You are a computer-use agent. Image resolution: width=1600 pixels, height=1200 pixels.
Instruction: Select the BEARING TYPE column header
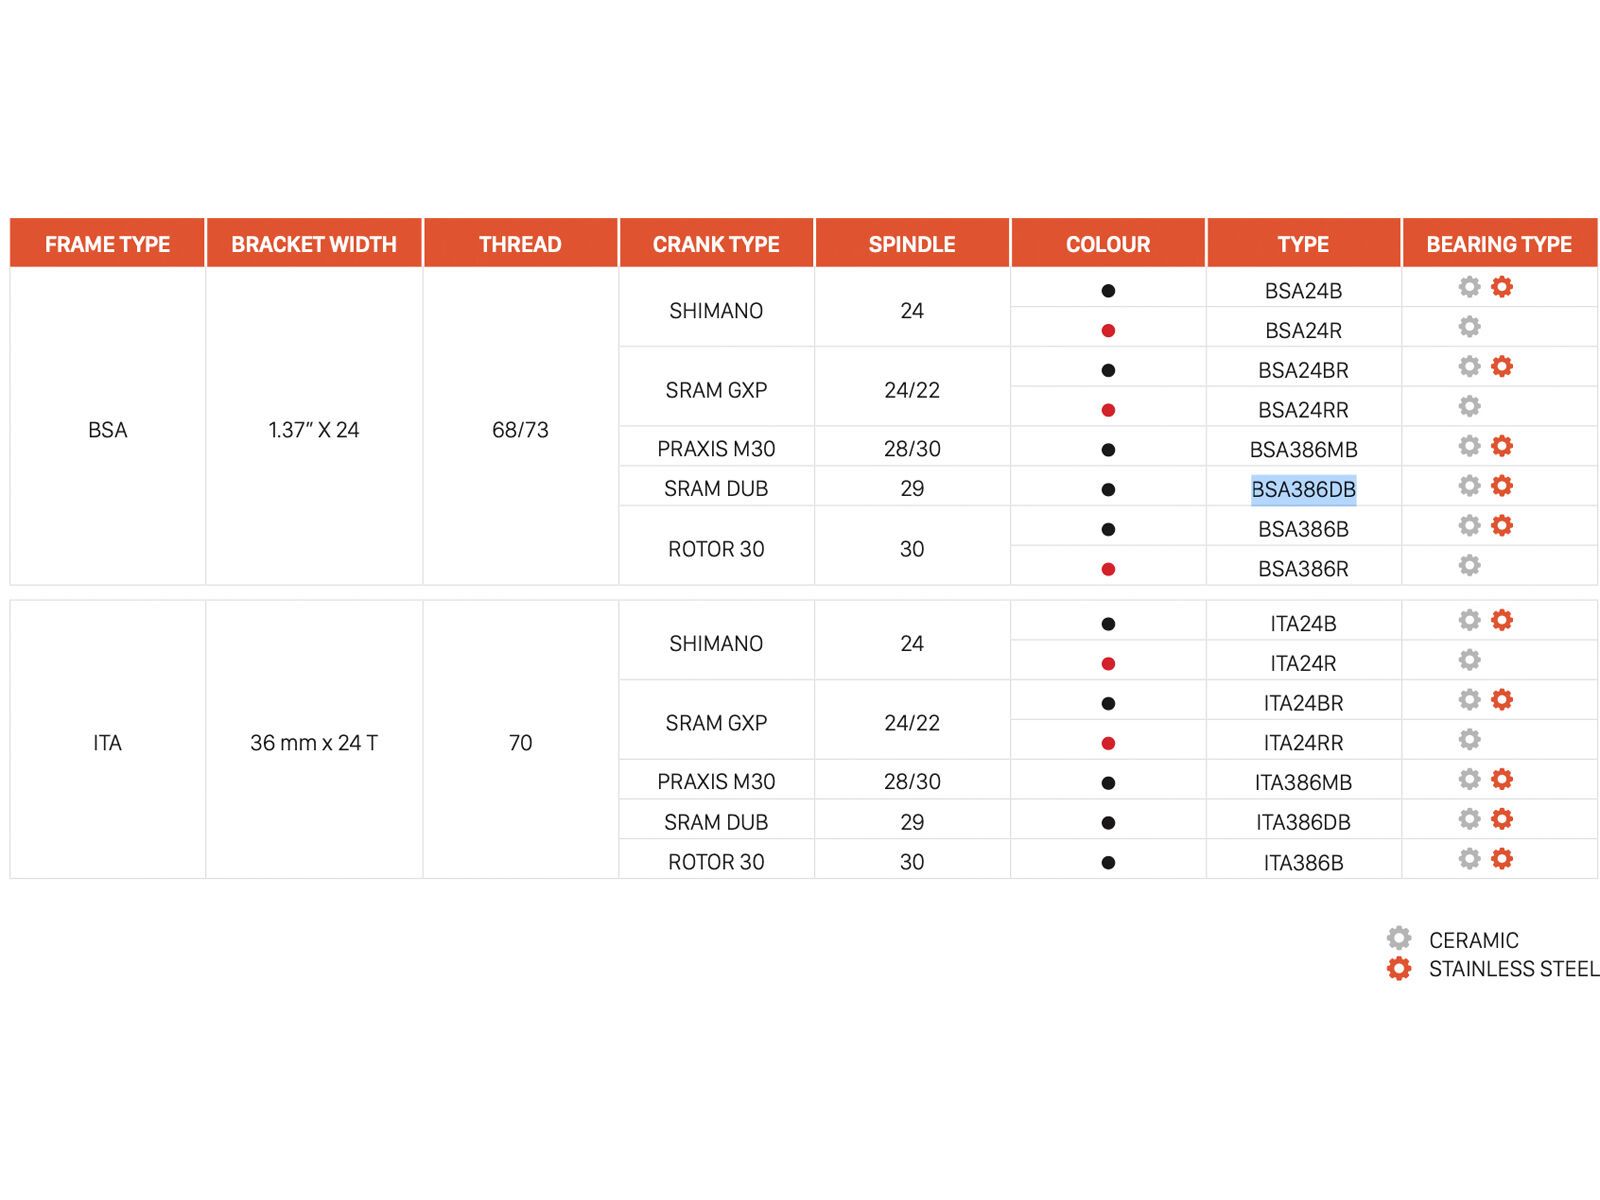[x=1498, y=244]
